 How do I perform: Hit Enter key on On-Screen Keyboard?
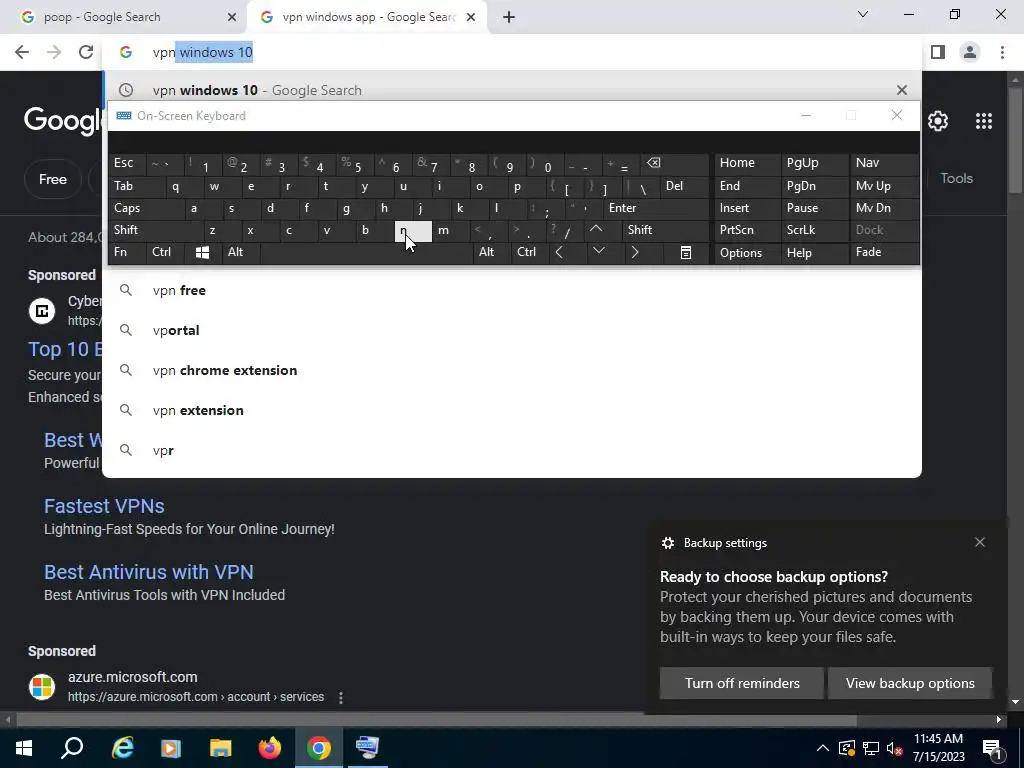tap(656, 208)
